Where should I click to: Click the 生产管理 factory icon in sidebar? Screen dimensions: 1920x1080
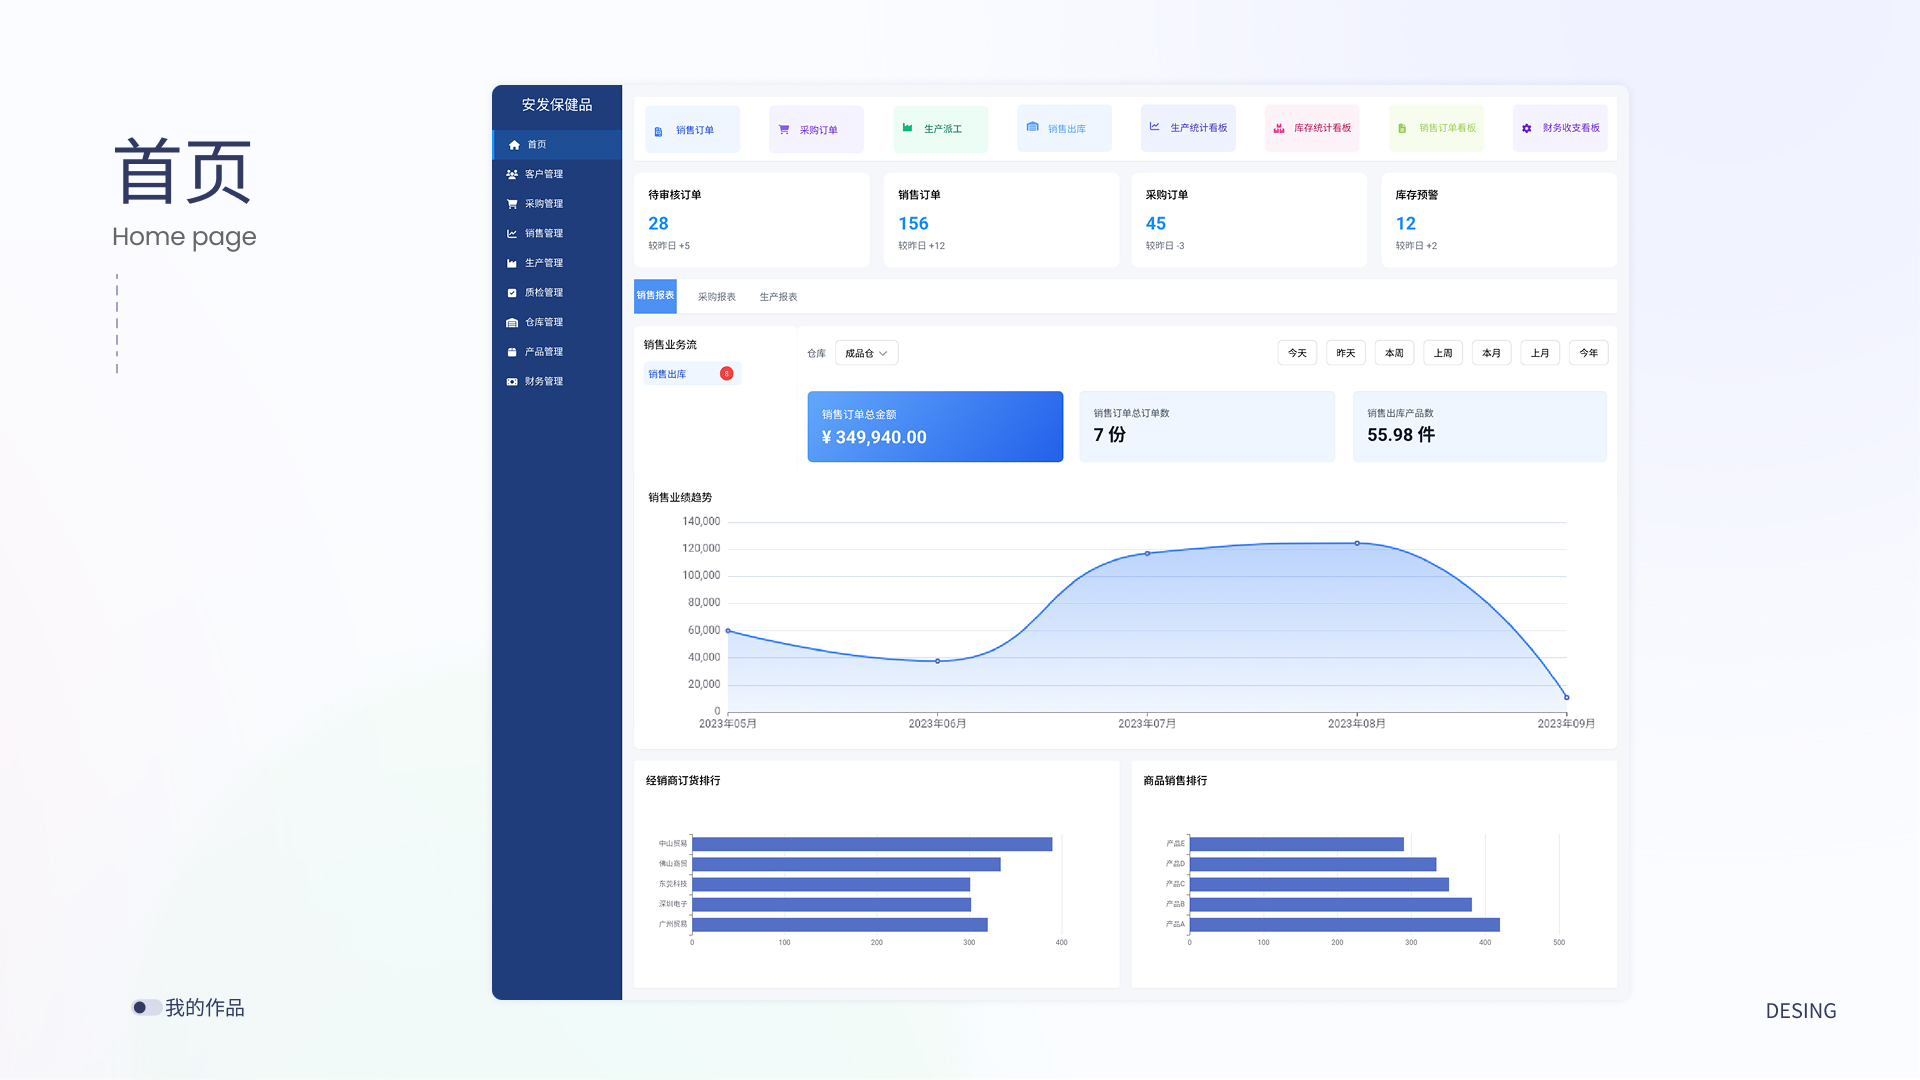(512, 263)
